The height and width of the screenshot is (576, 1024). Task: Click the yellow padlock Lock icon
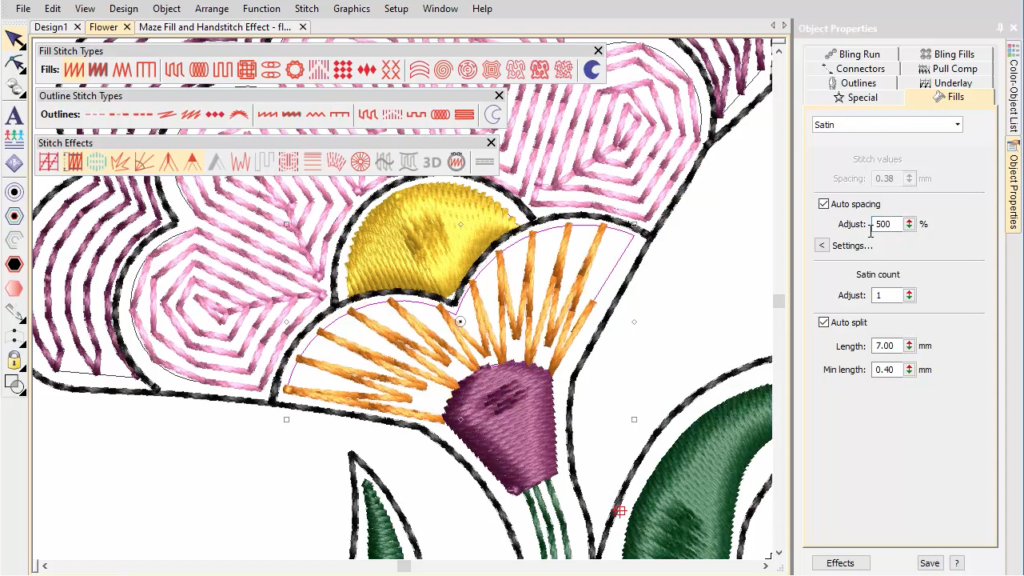point(14,360)
